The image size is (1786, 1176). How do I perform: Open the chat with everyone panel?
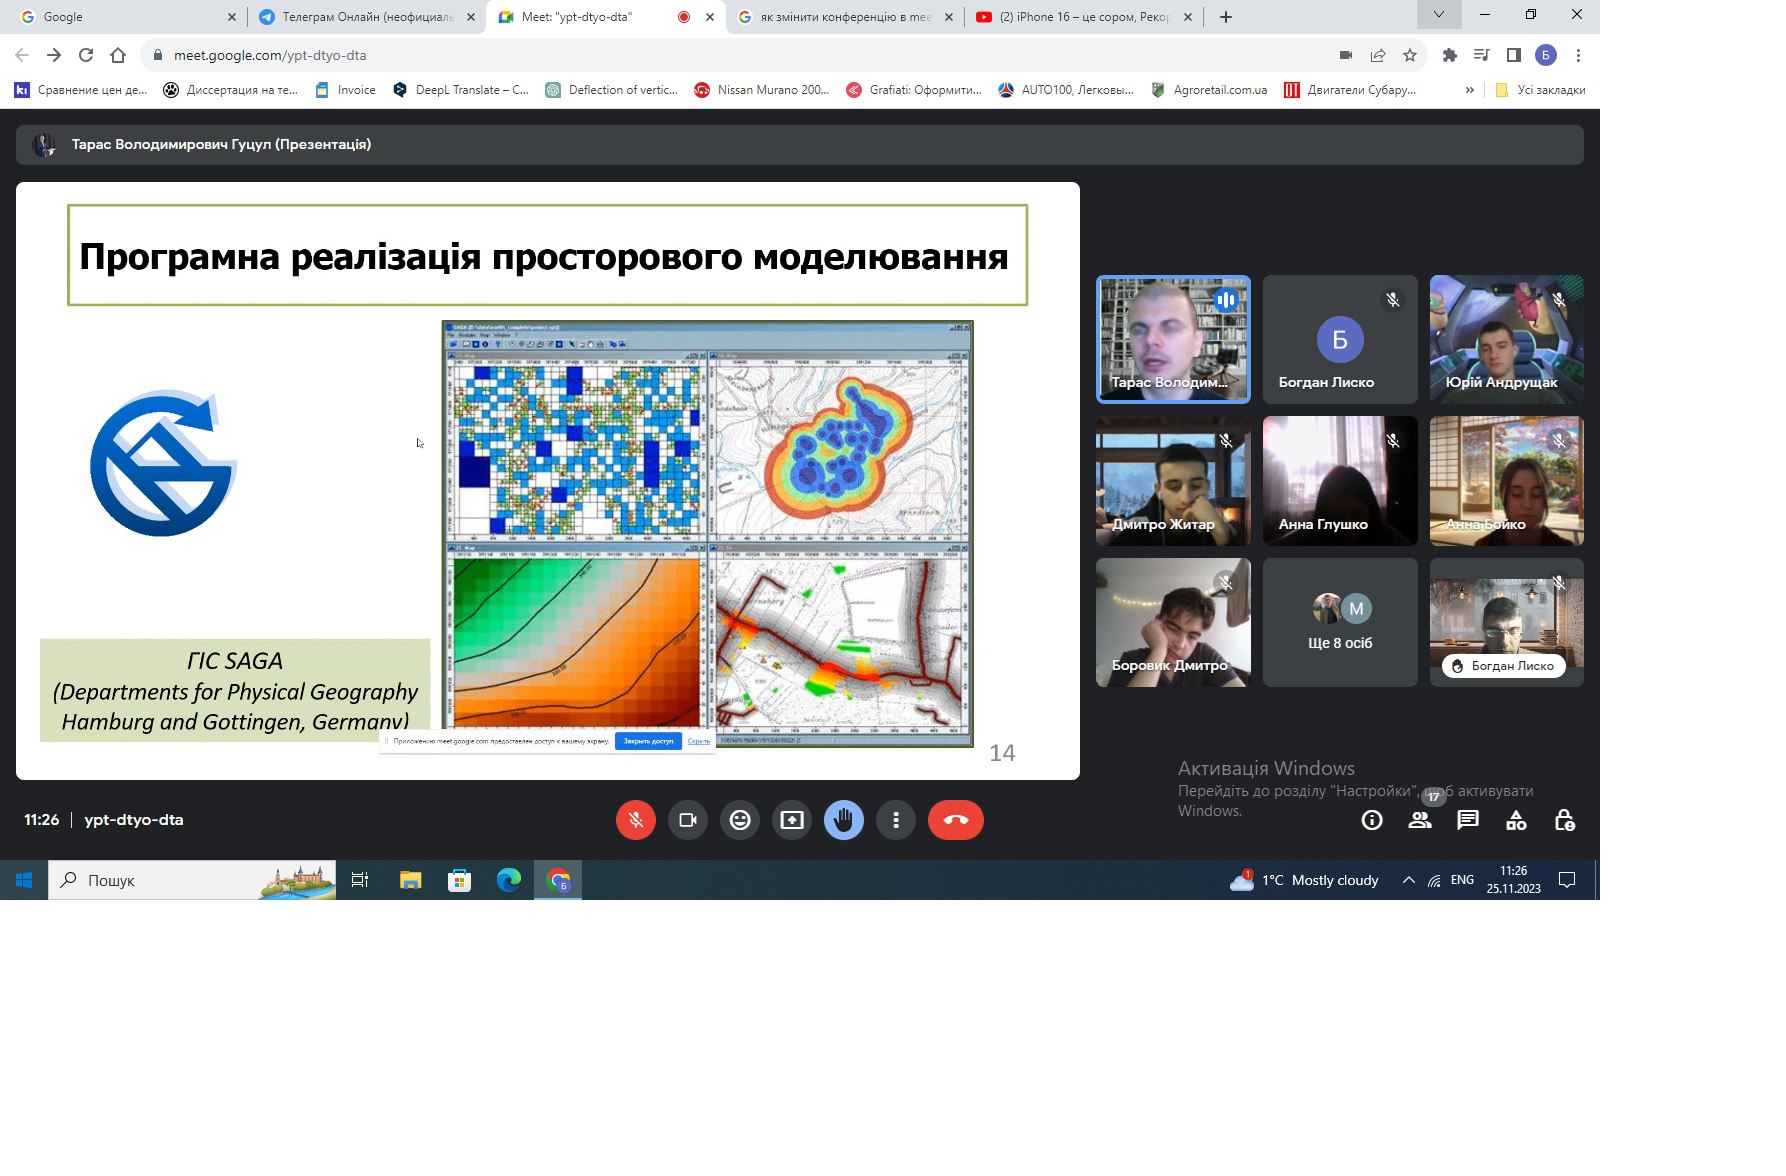[x=1468, y=821]
